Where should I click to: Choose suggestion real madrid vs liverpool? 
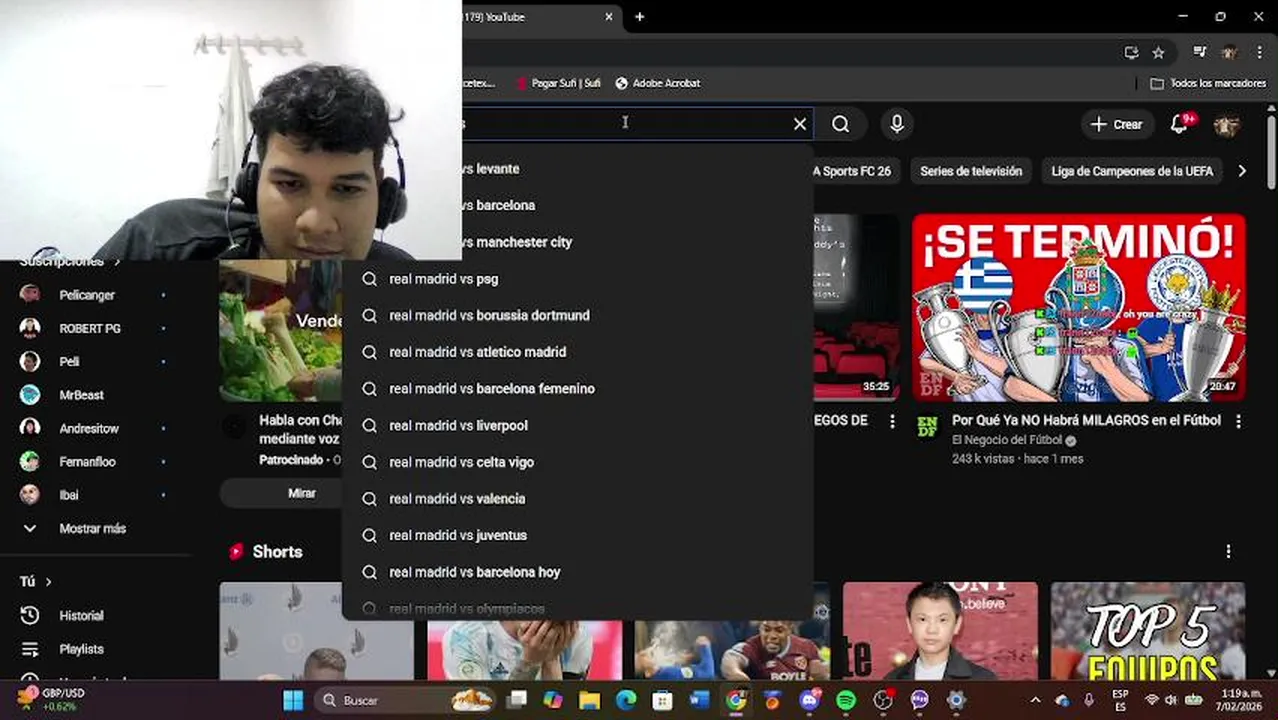point(578,425)
